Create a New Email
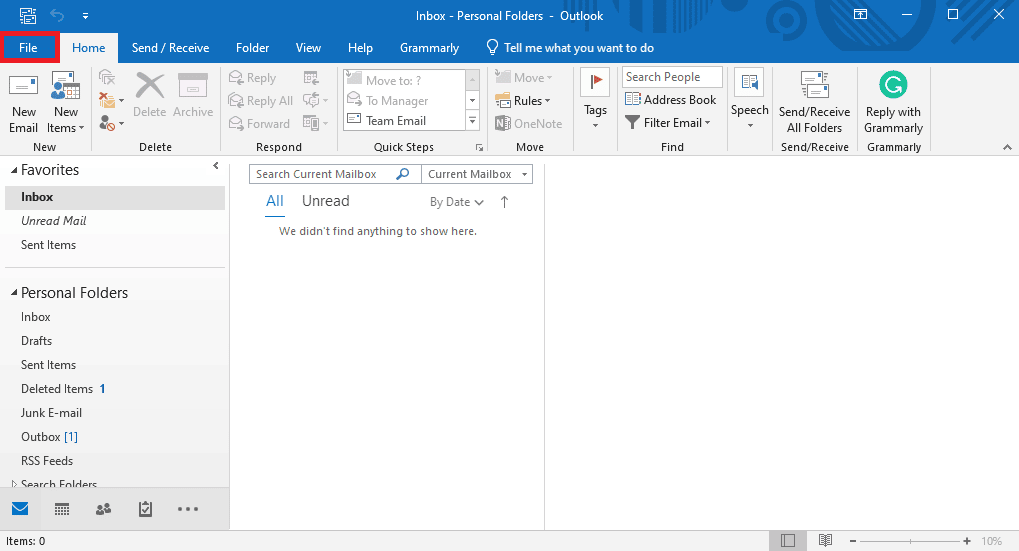Image resolution: width=1019 pixels, height=551 pixels. click(23, 103)
